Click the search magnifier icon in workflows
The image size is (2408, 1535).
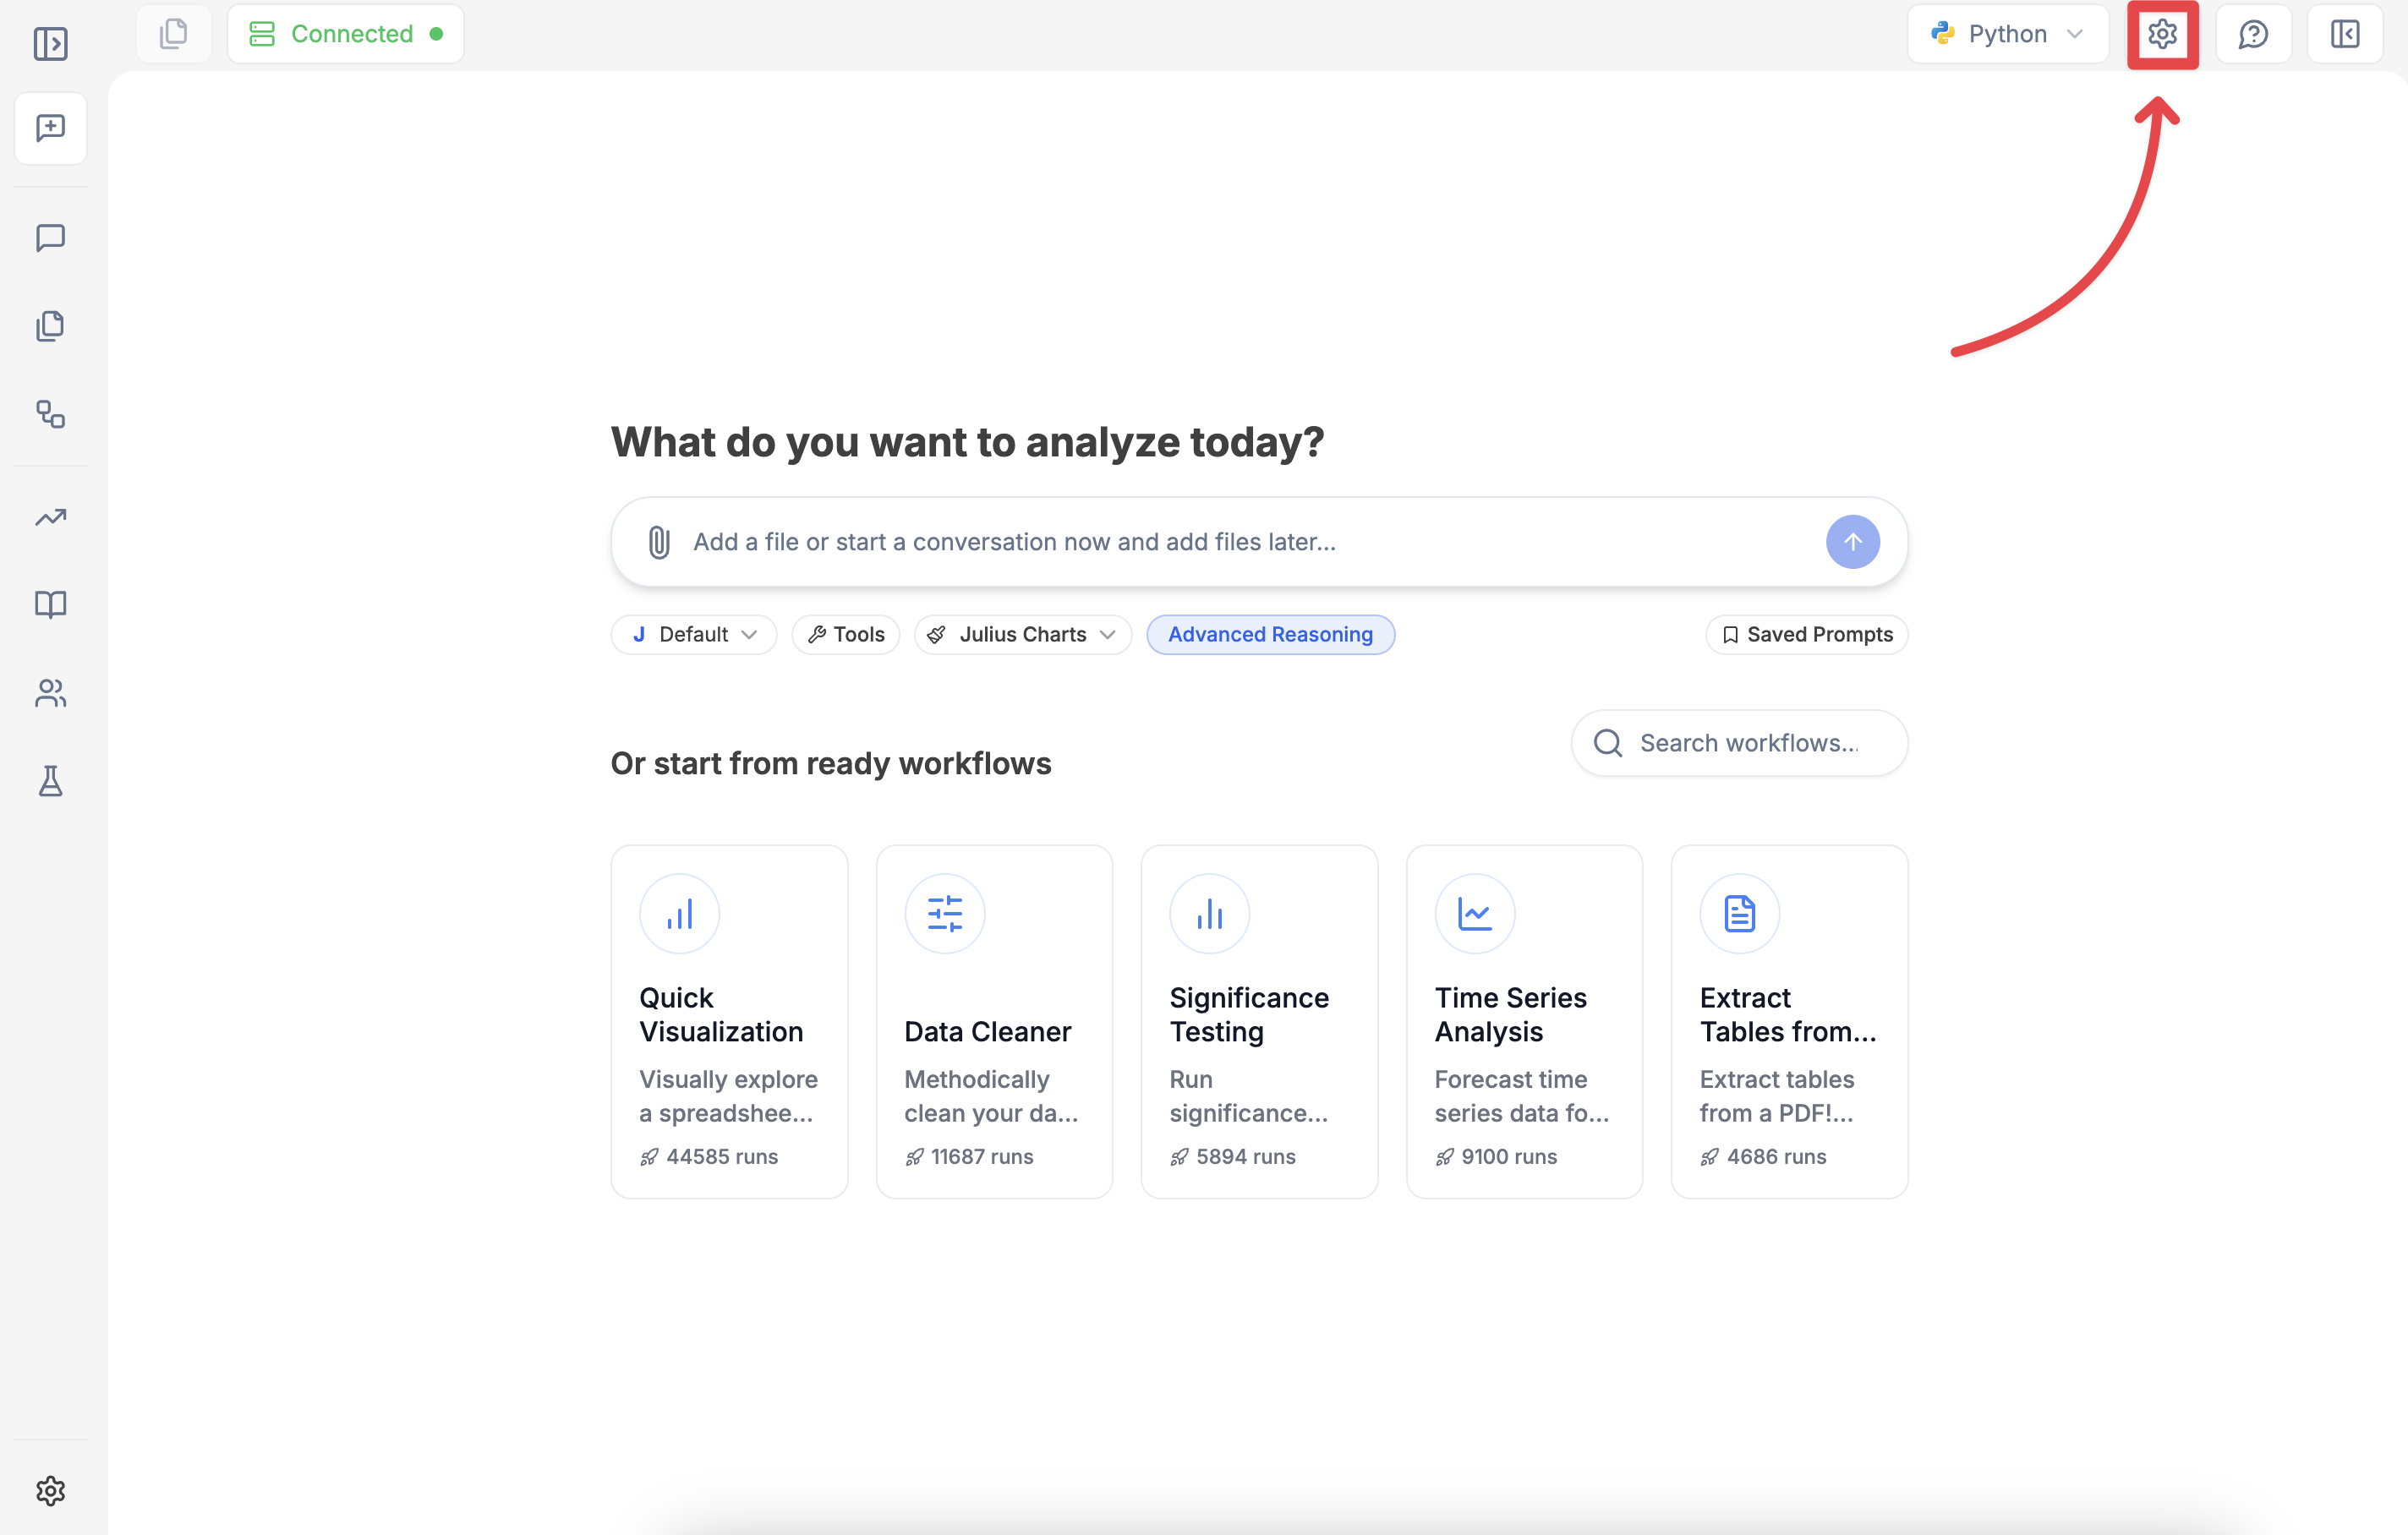coord(1608,743)
